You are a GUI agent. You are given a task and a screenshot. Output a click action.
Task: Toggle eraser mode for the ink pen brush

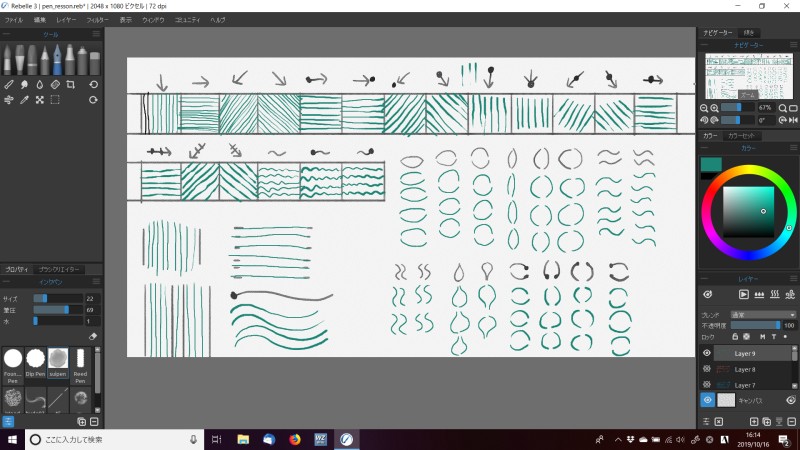click(x=93, y=336)
